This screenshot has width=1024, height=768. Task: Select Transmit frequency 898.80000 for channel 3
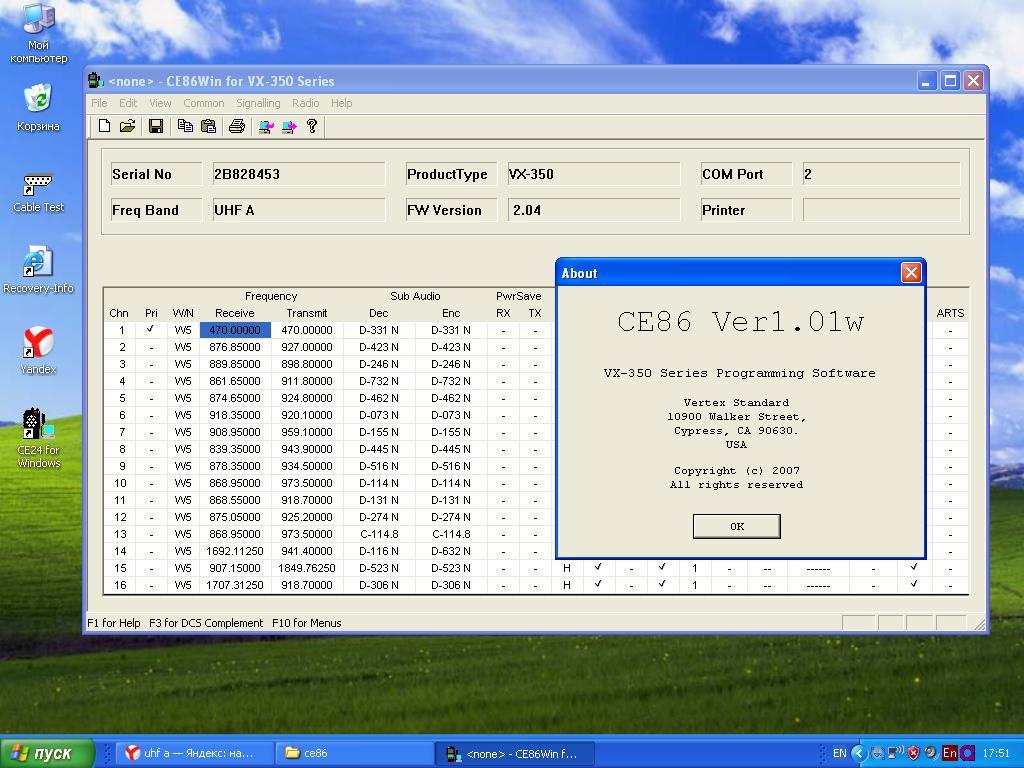click(x=307, y=364)
